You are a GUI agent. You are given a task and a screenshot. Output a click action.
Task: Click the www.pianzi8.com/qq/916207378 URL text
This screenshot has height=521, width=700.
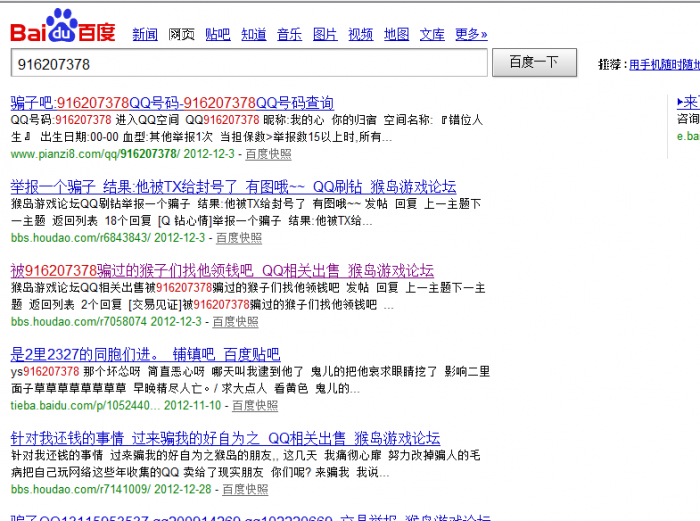pyautogui.click(x=95, y=154)
